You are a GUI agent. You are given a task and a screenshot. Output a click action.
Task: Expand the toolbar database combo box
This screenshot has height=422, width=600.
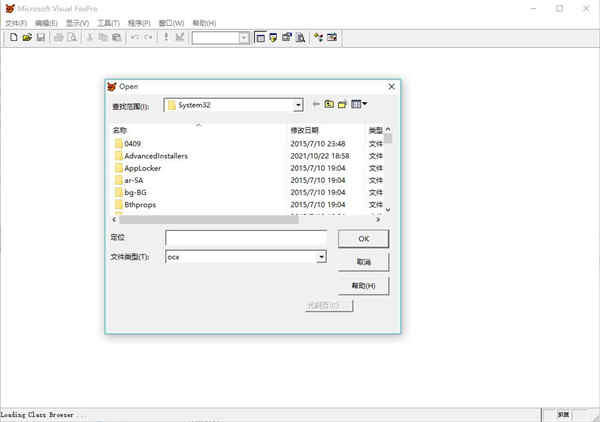pos(244,38)
